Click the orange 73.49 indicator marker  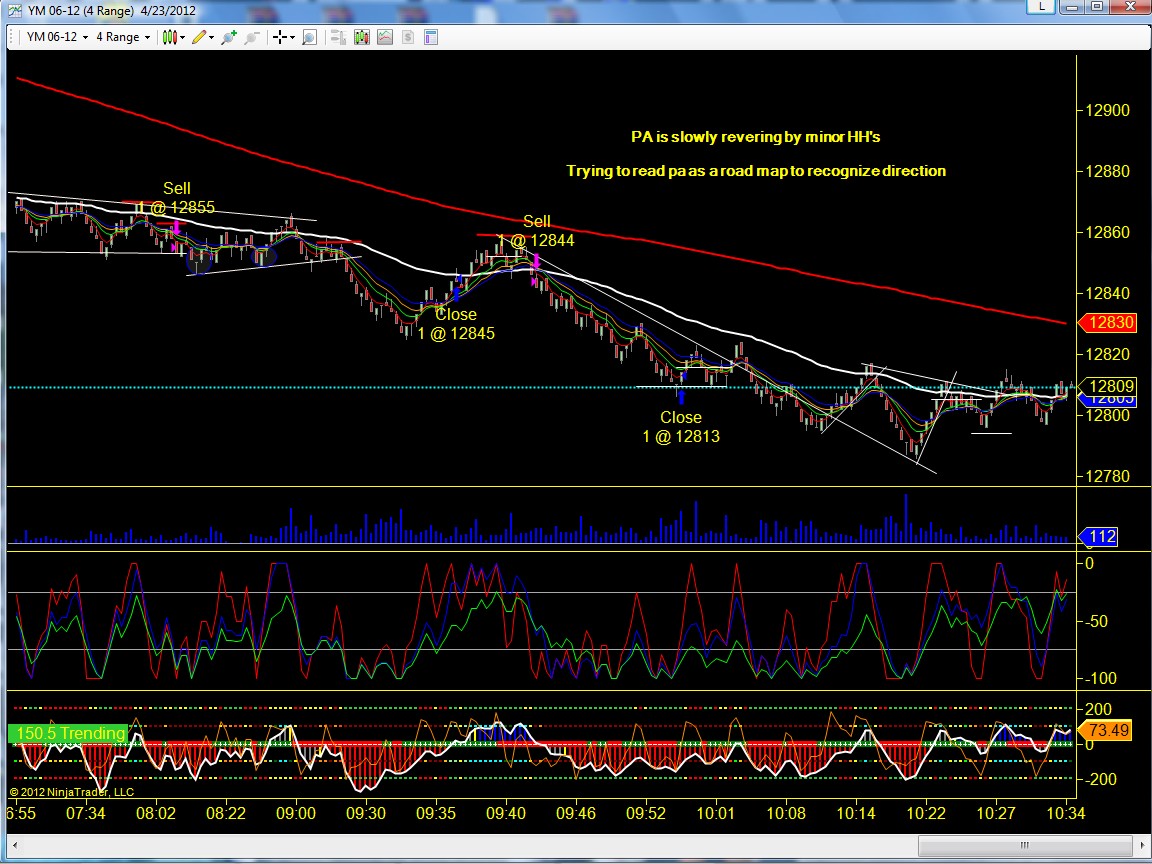[1104, 730]
